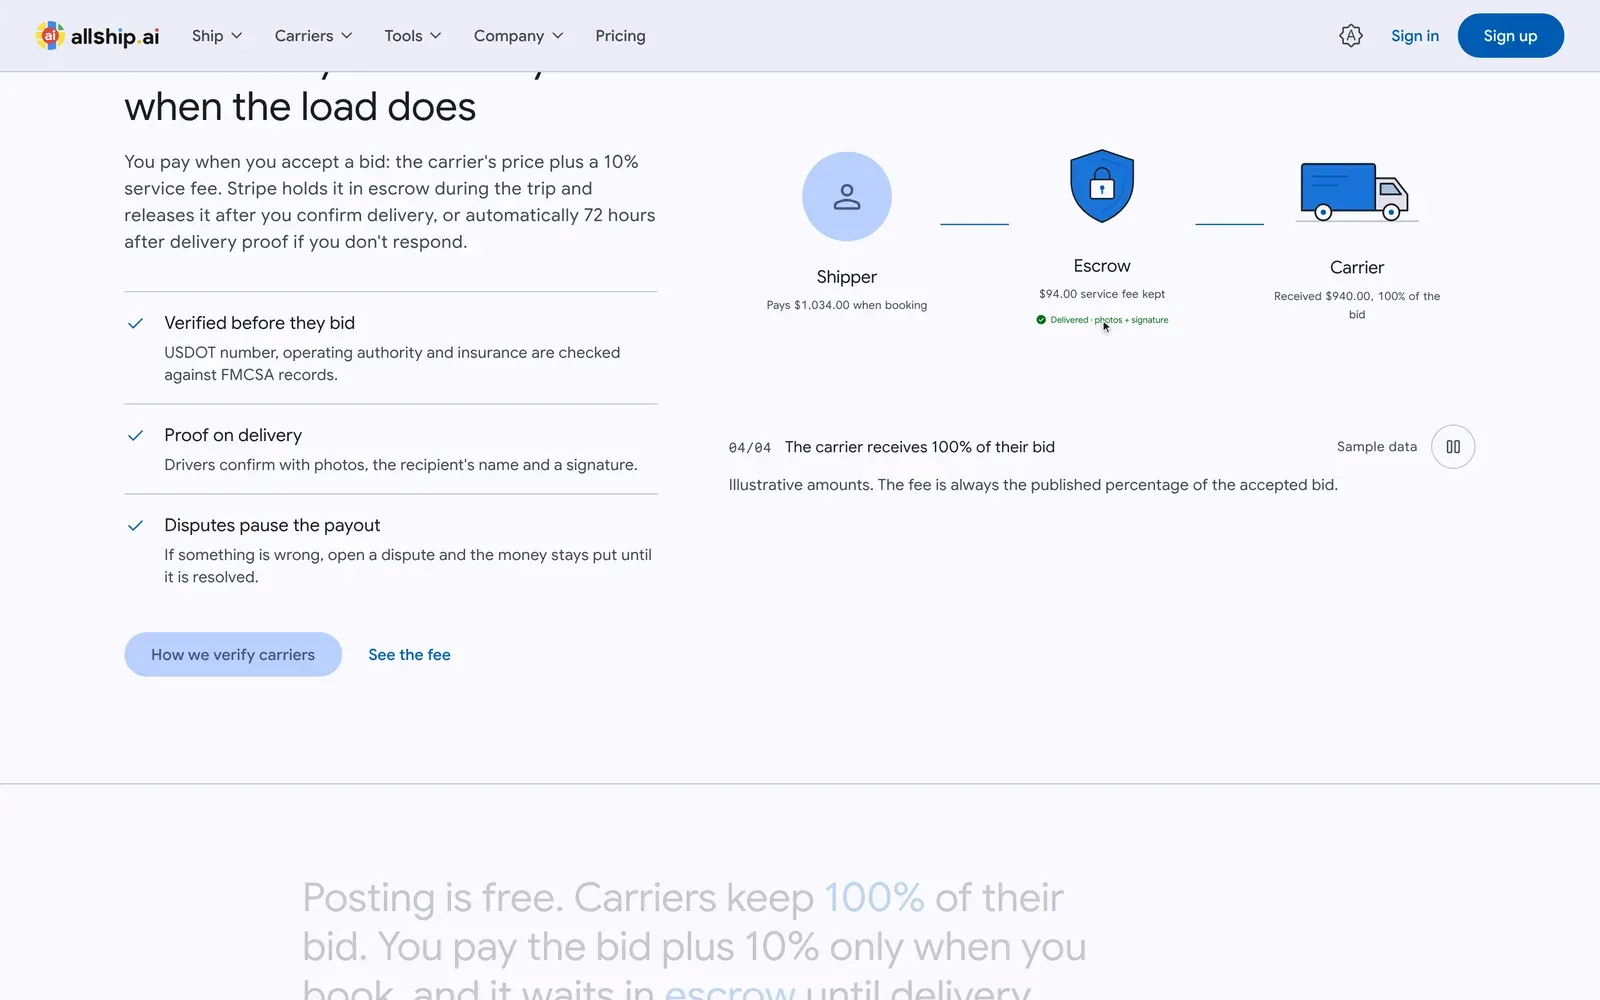The width and height of the screenshot is (1600, 1000).
Task: Open the See the fee link
Action: click(409, 654)
